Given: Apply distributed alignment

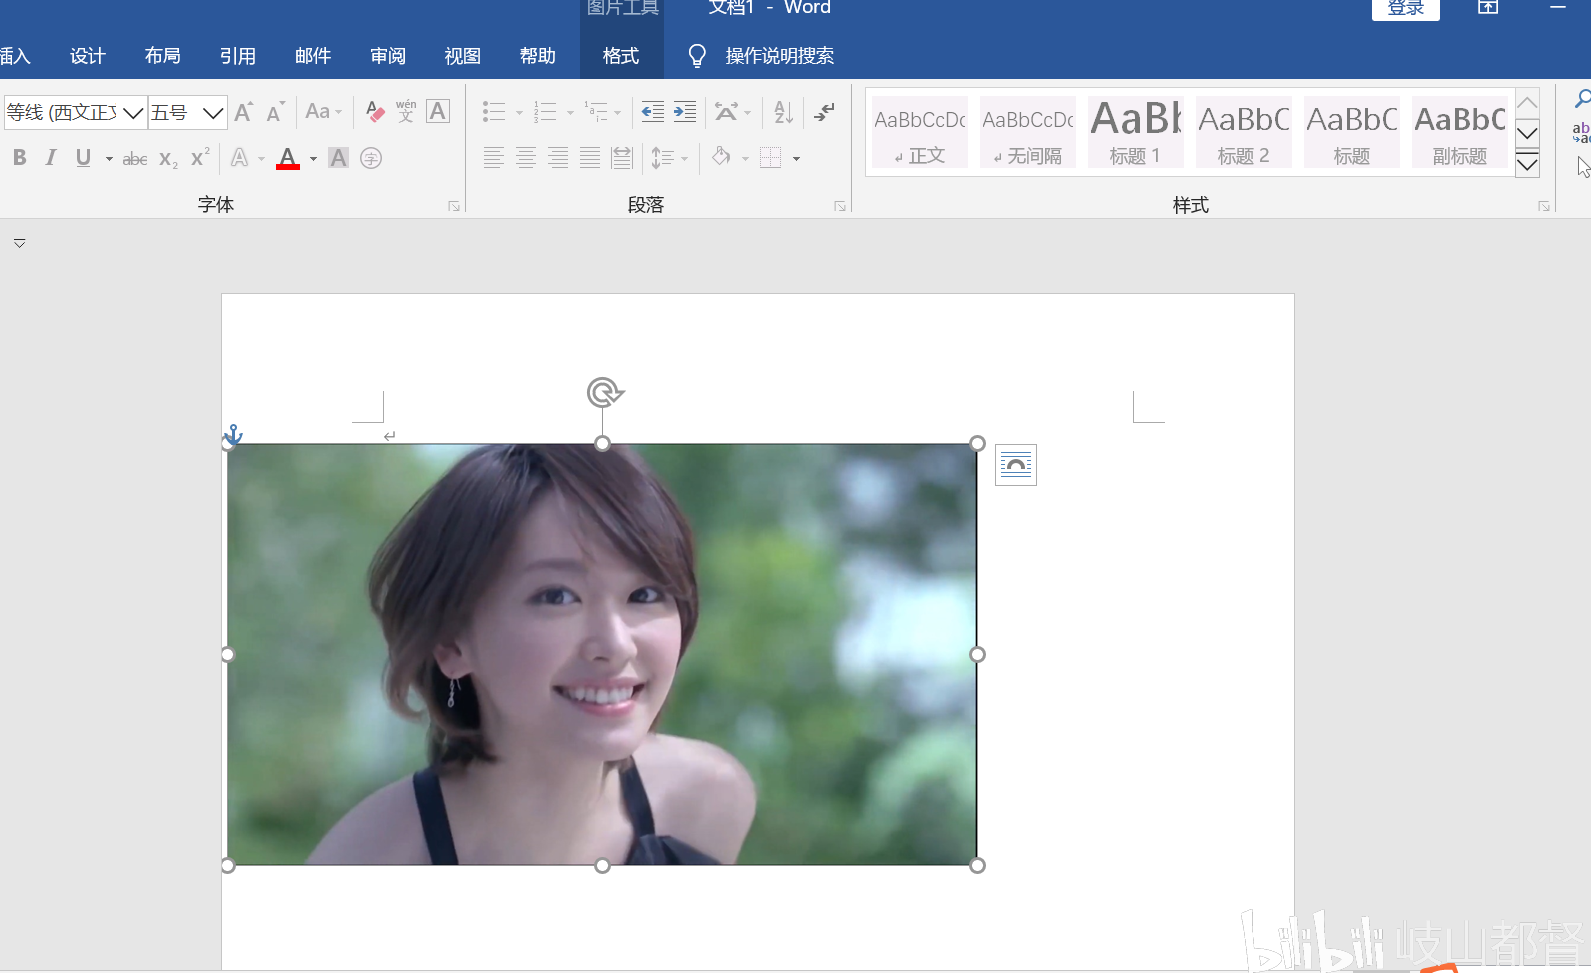Looking at the screenshot, I should (622, 157).
